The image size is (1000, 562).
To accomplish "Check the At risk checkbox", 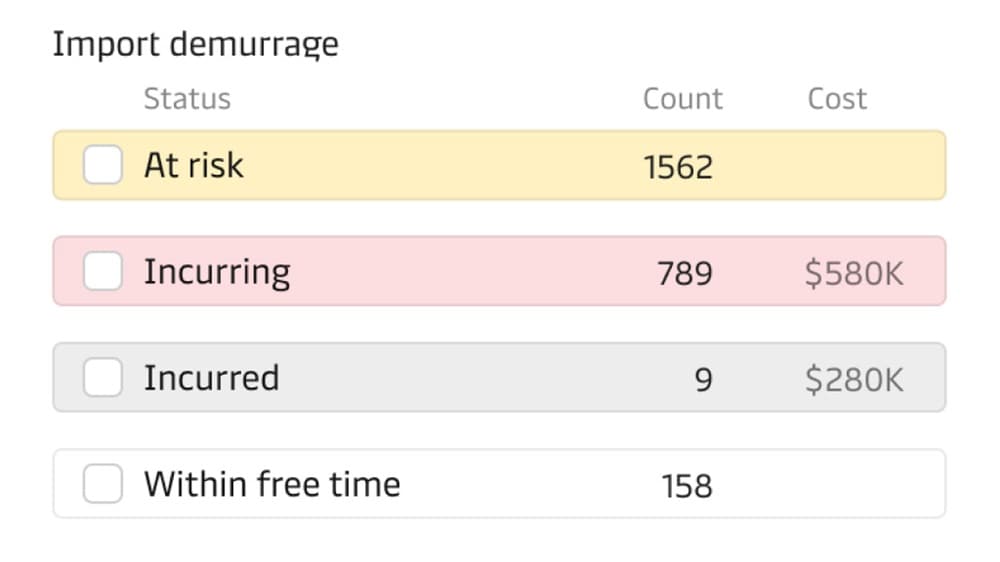I will [103, 165].
